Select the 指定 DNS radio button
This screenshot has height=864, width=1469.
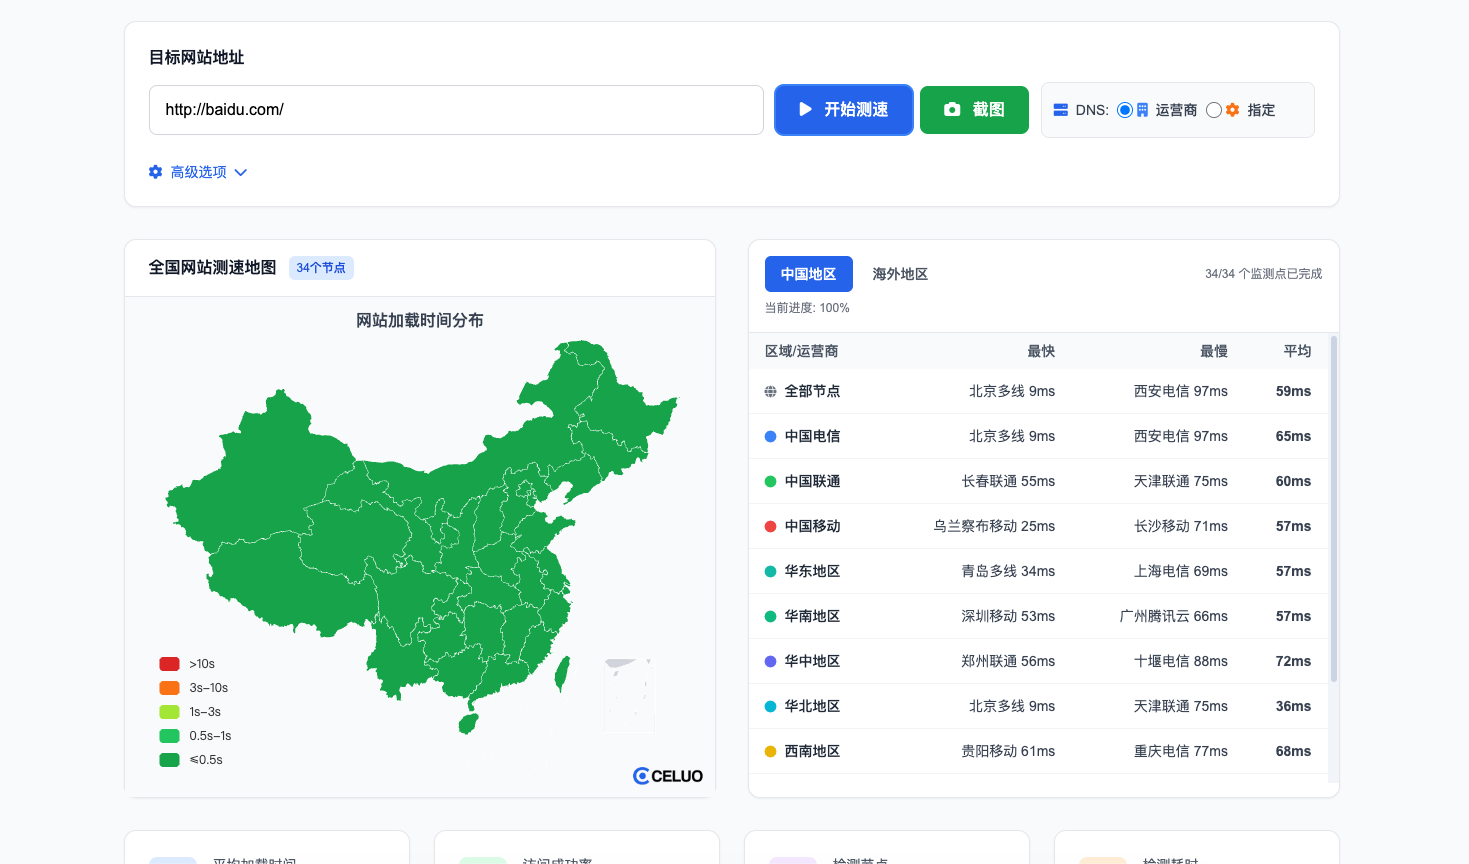coord(1213,110)
